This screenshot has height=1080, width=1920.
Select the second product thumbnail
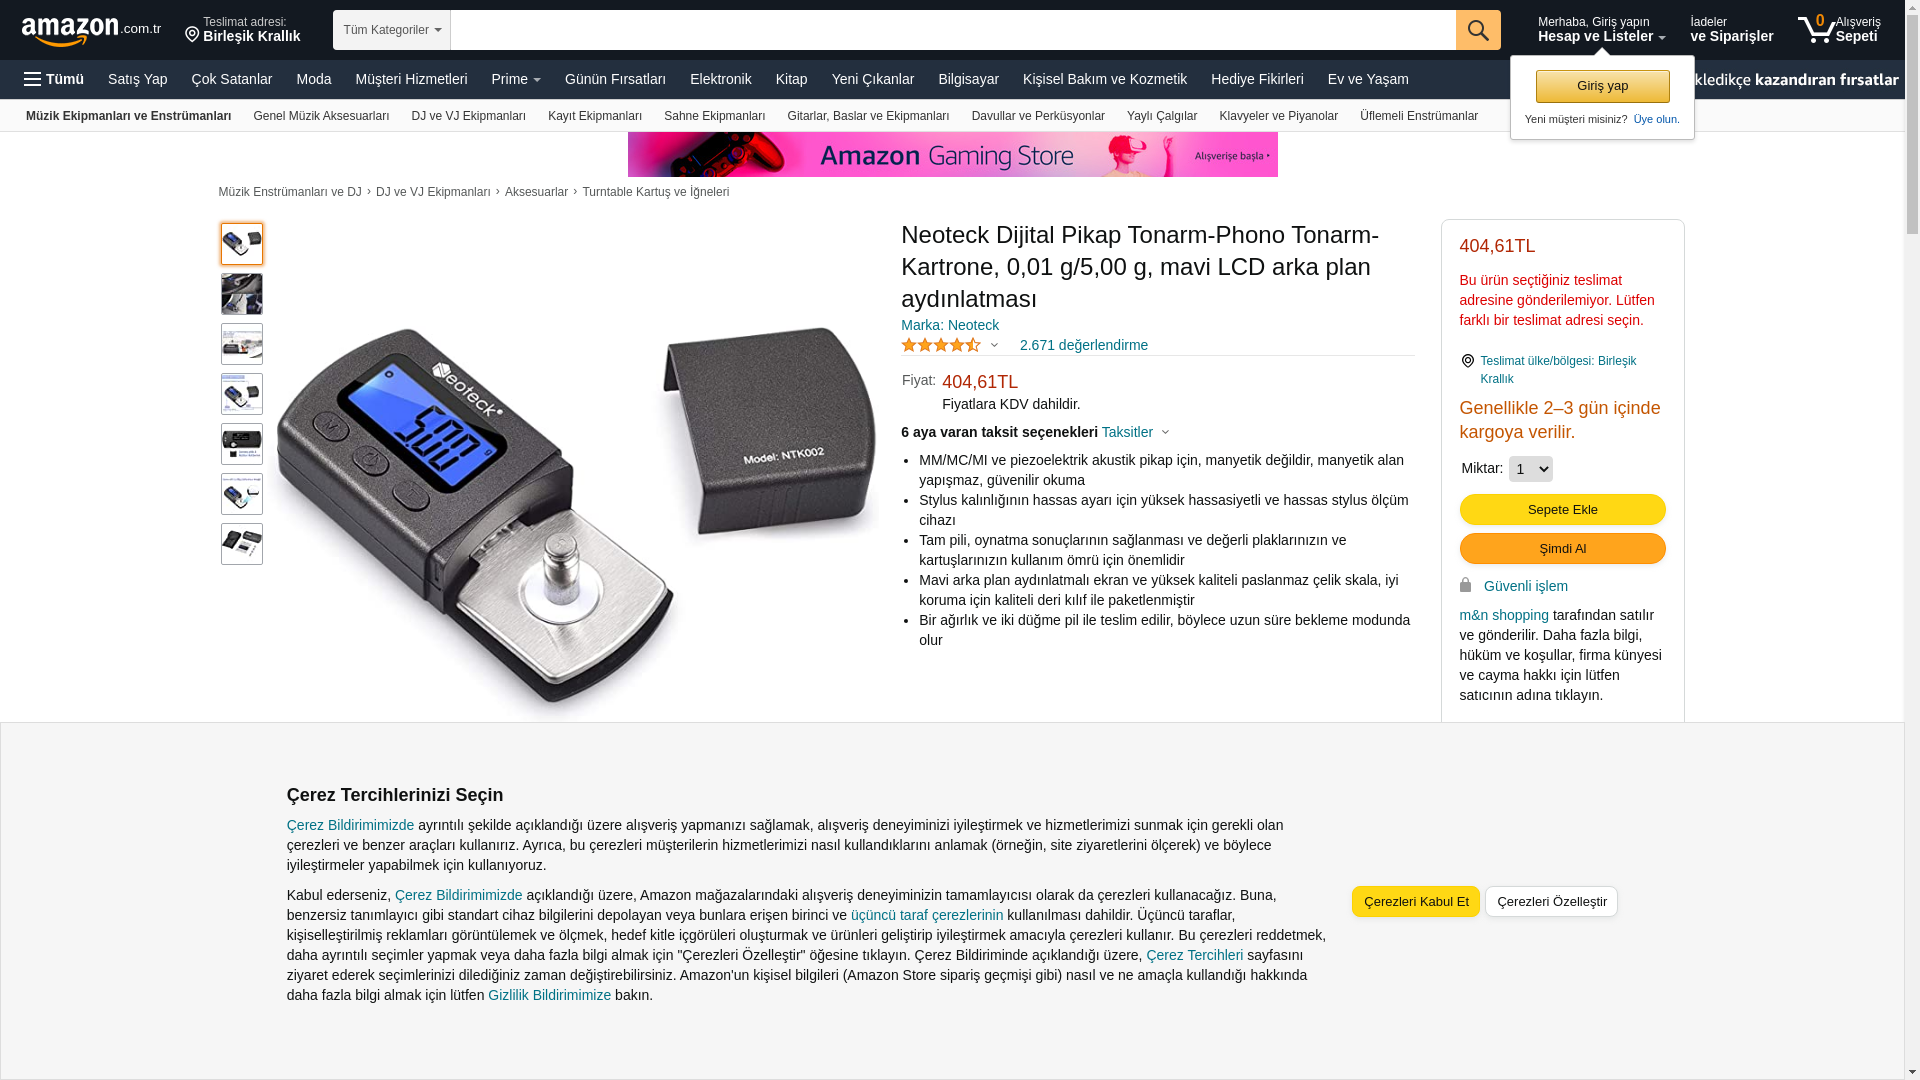coord(242,294)
